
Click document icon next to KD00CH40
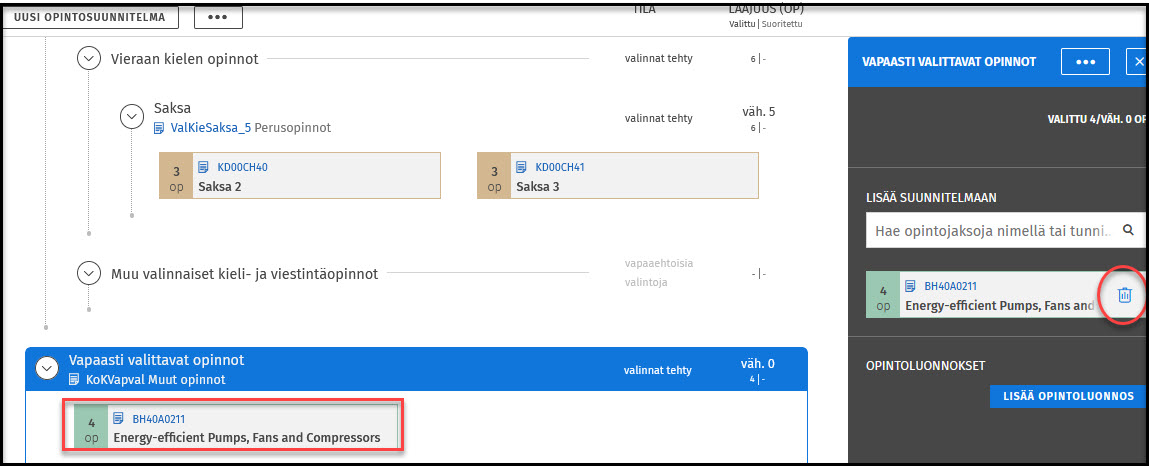click(203, 167)
